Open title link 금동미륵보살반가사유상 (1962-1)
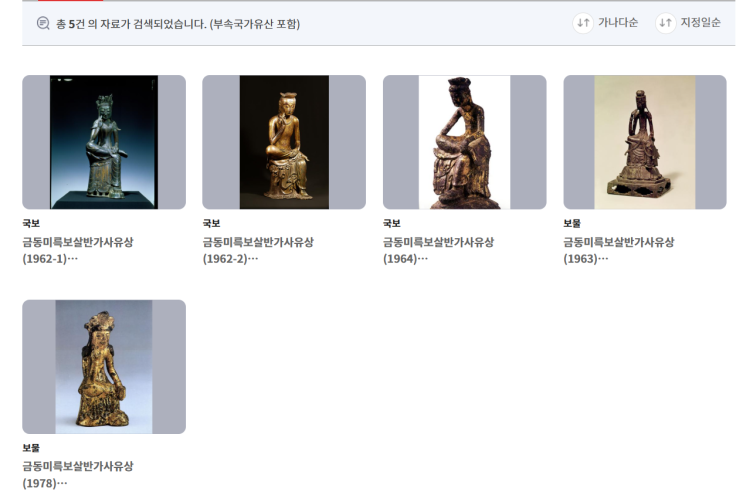The image size is (743, 495). point(78,250)
